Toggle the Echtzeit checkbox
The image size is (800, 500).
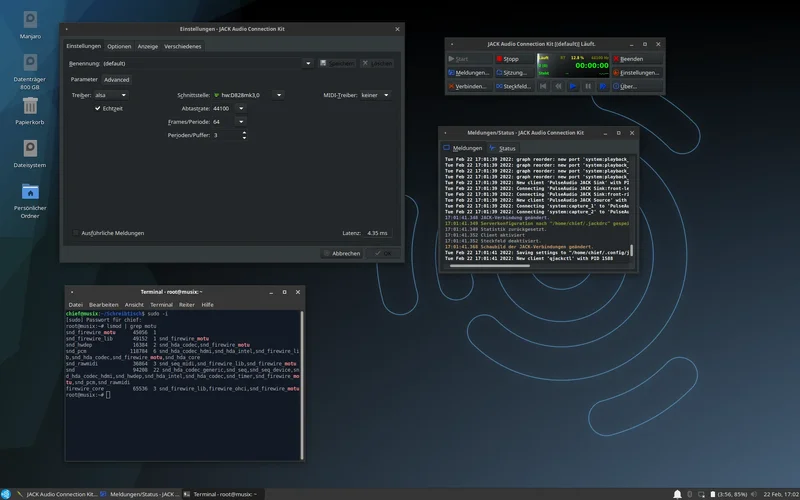coord(98,108)
